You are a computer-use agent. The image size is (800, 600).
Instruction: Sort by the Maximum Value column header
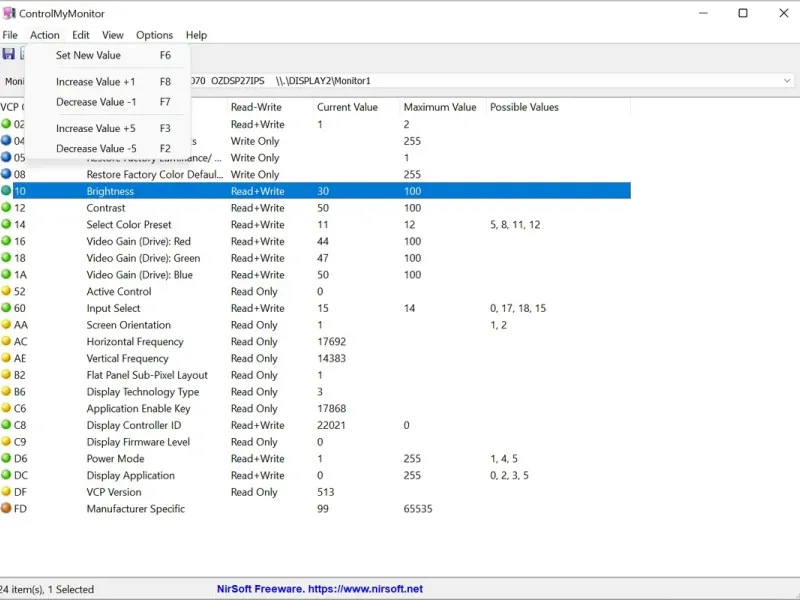(x=439, y=107)
